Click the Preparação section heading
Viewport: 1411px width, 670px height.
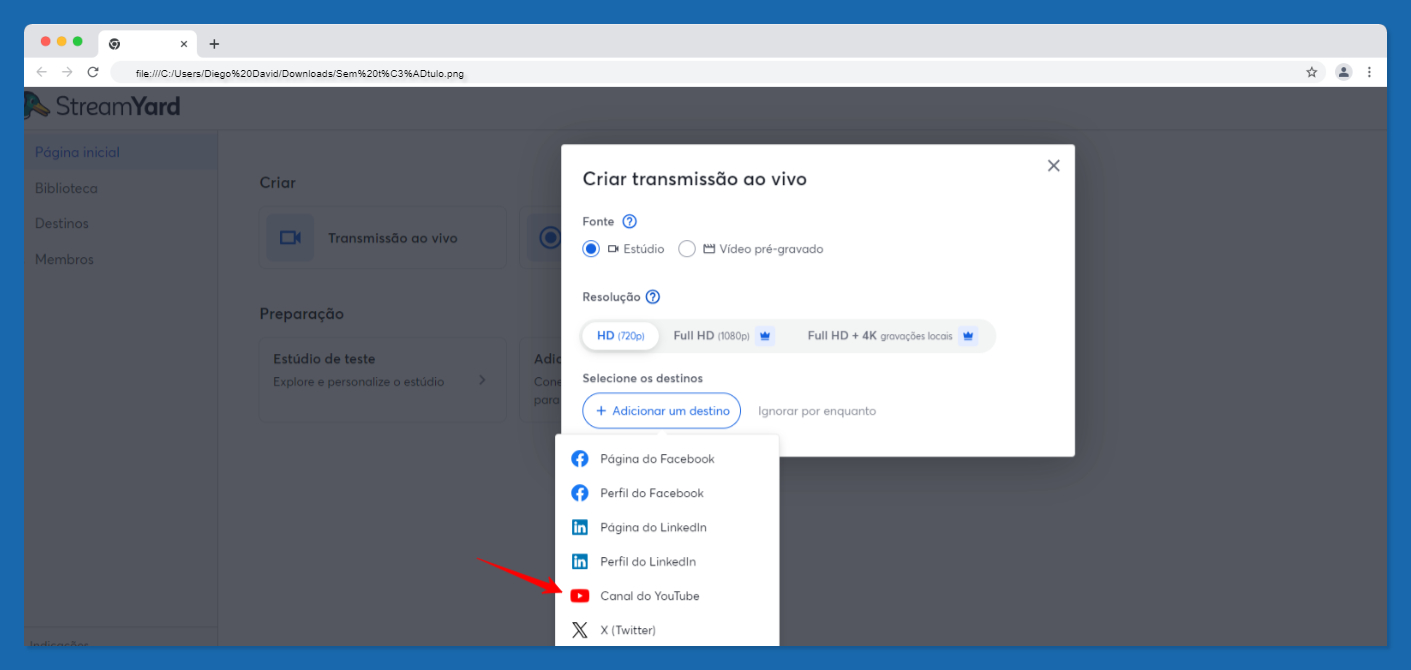pos(302,314)
